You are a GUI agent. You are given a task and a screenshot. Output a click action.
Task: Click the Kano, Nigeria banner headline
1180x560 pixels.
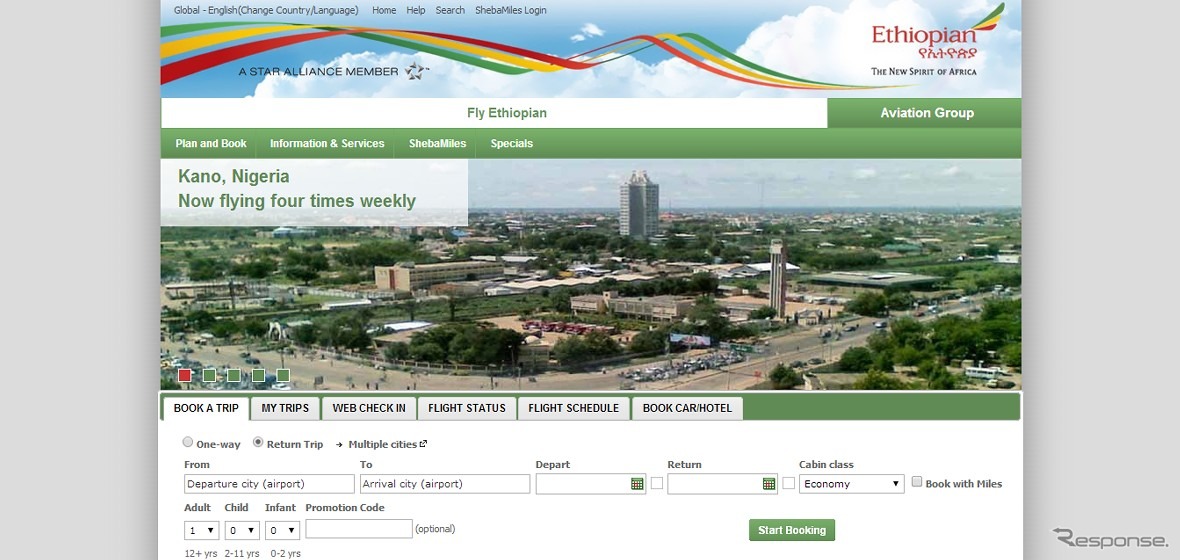pyautogui.click(x=234, y=177)
